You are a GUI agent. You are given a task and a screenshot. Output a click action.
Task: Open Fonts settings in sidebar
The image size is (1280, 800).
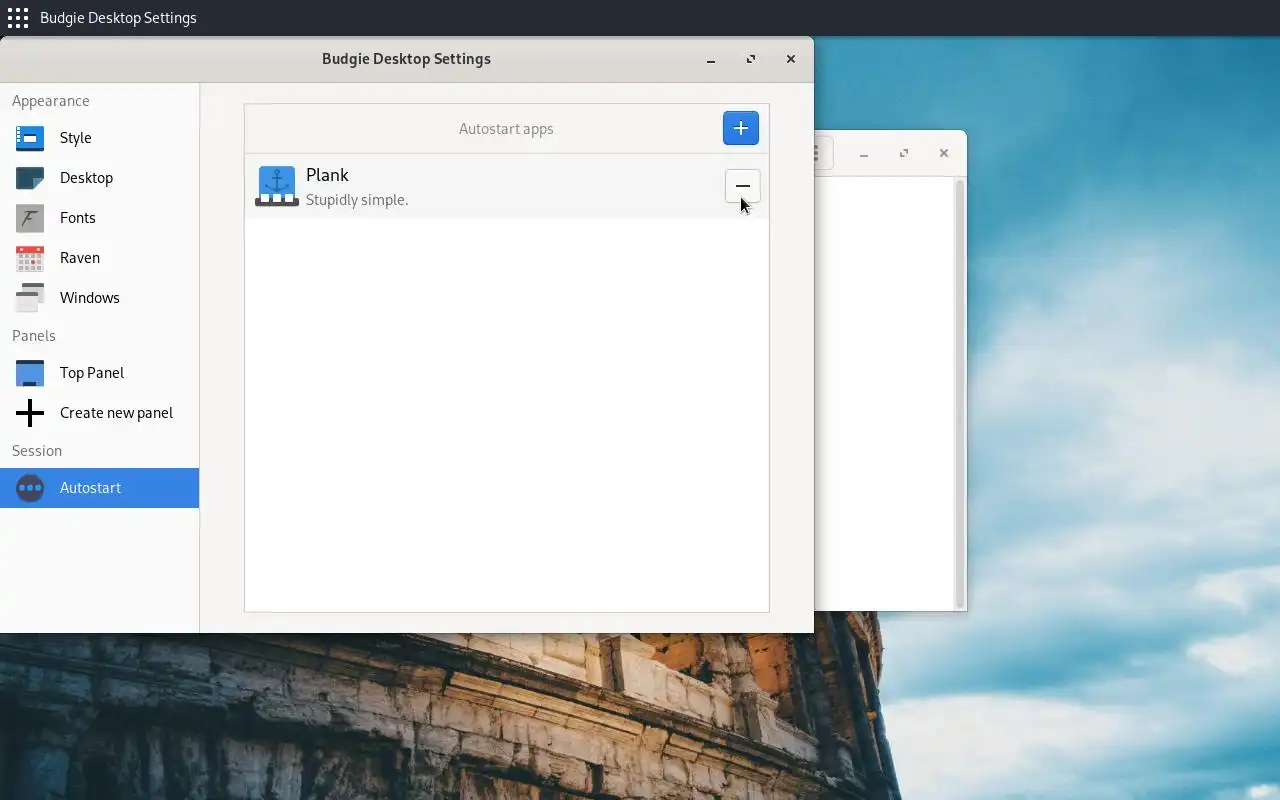pos(99,218)
